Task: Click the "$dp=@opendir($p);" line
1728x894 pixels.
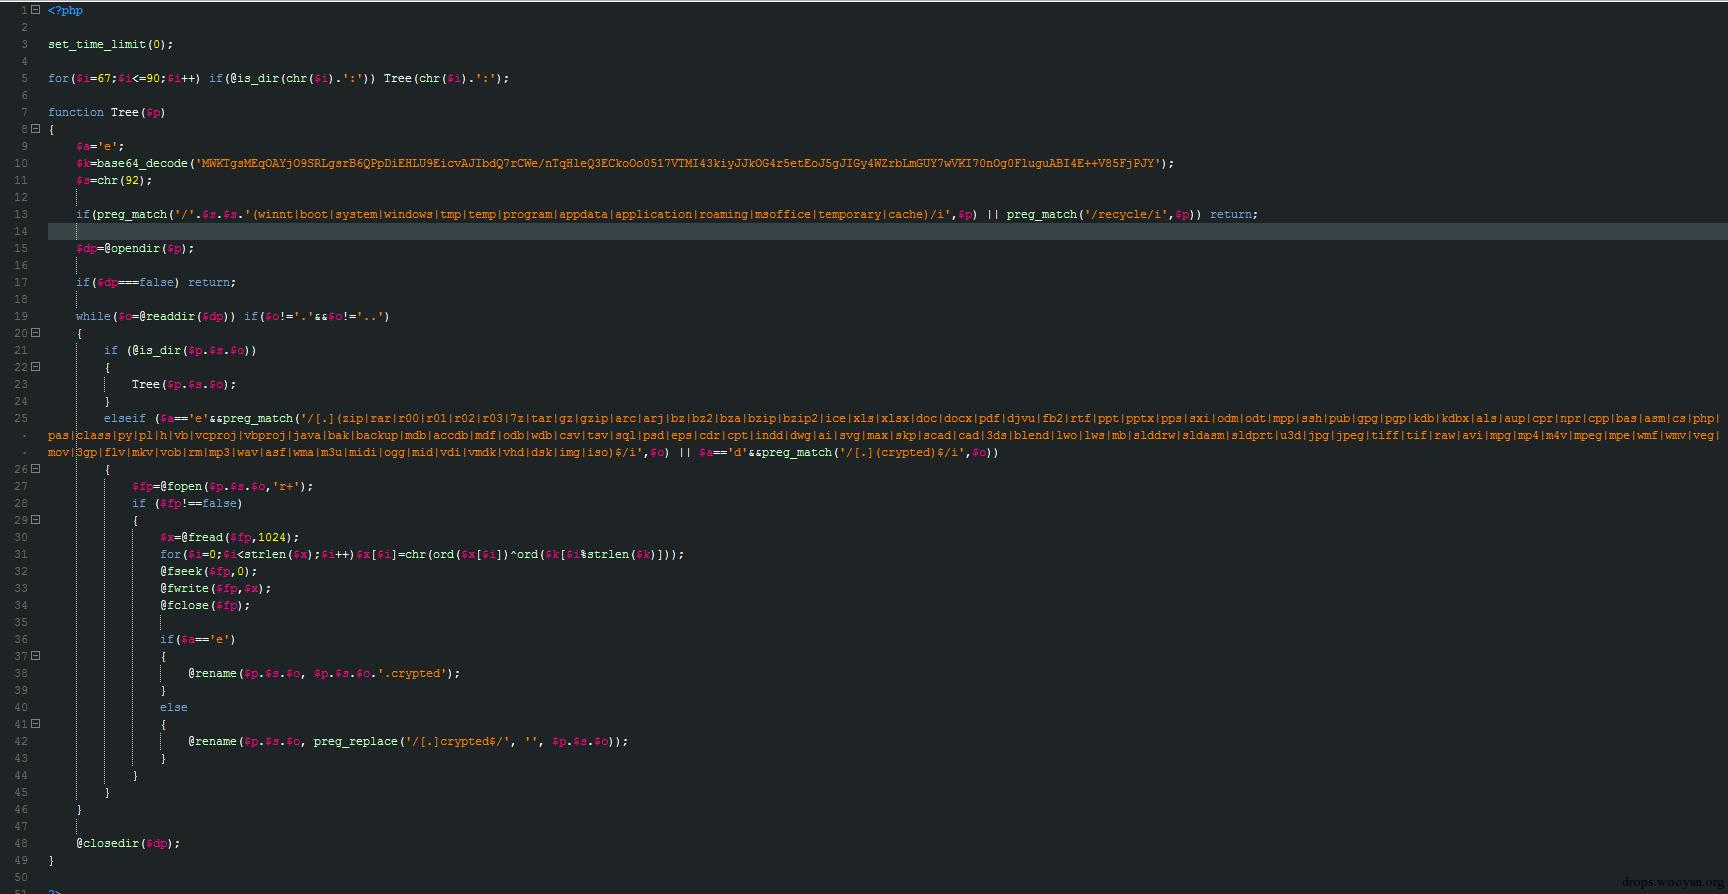Action: (x=135, y=249)
